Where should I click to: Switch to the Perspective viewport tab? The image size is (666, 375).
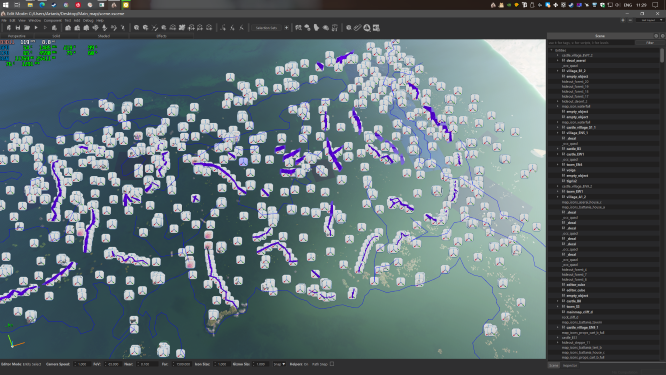pos(17,36)
